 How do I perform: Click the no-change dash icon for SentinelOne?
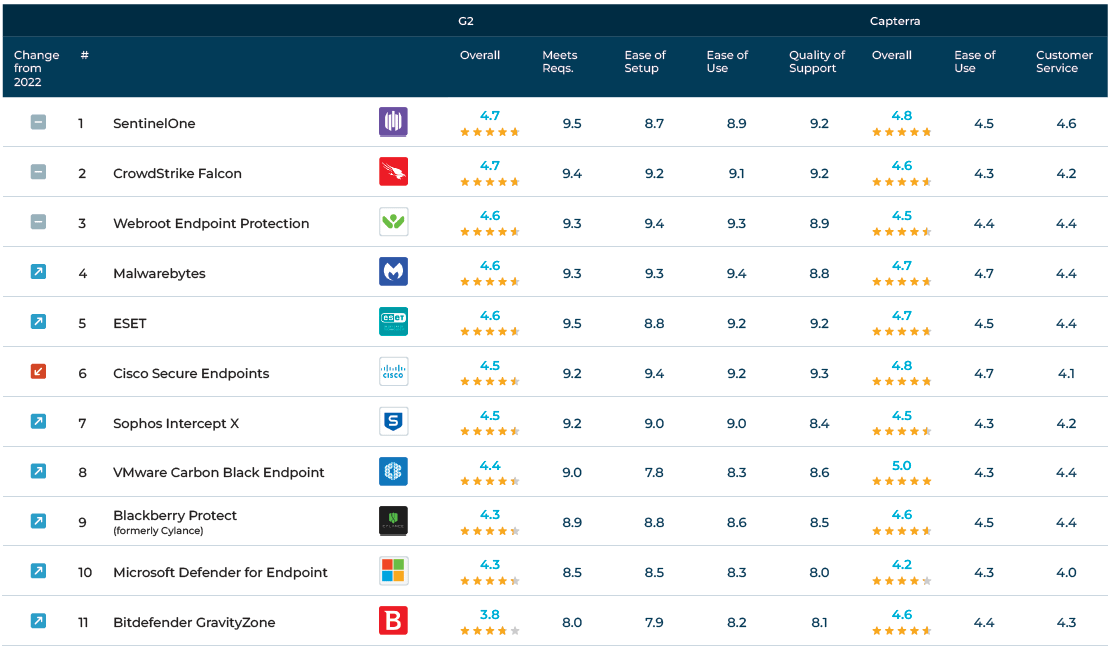[x=38, y=123]
